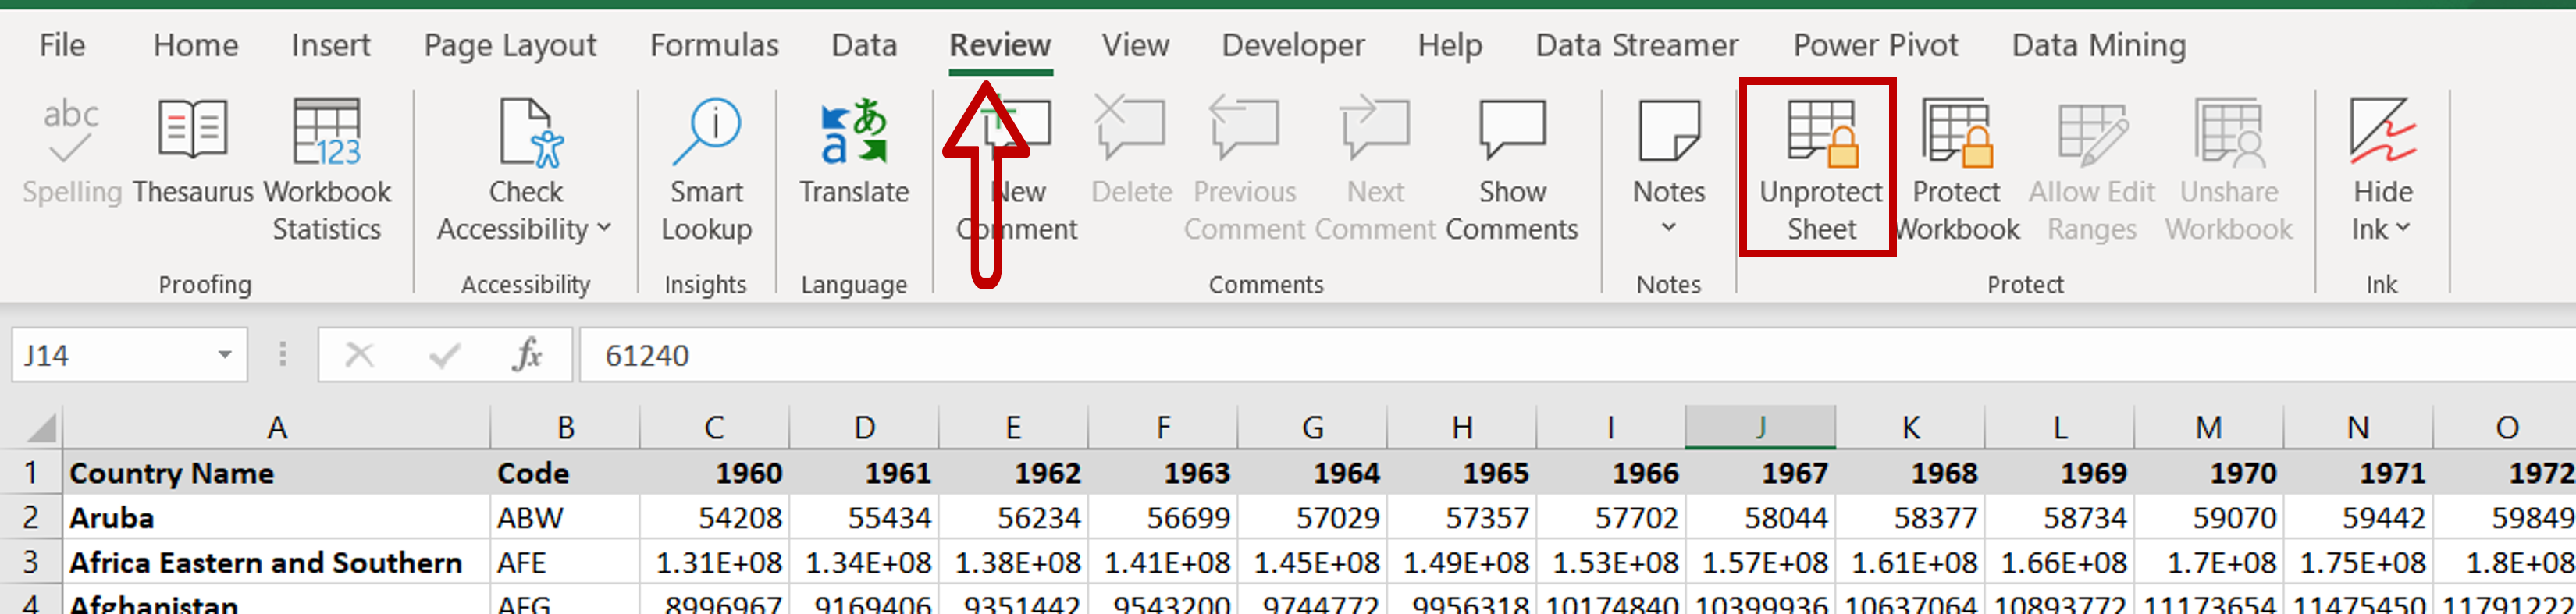The width and height of the screenshot is (2576, 614).
Task: Open the Page Layout tab
Action: [510, 45]
